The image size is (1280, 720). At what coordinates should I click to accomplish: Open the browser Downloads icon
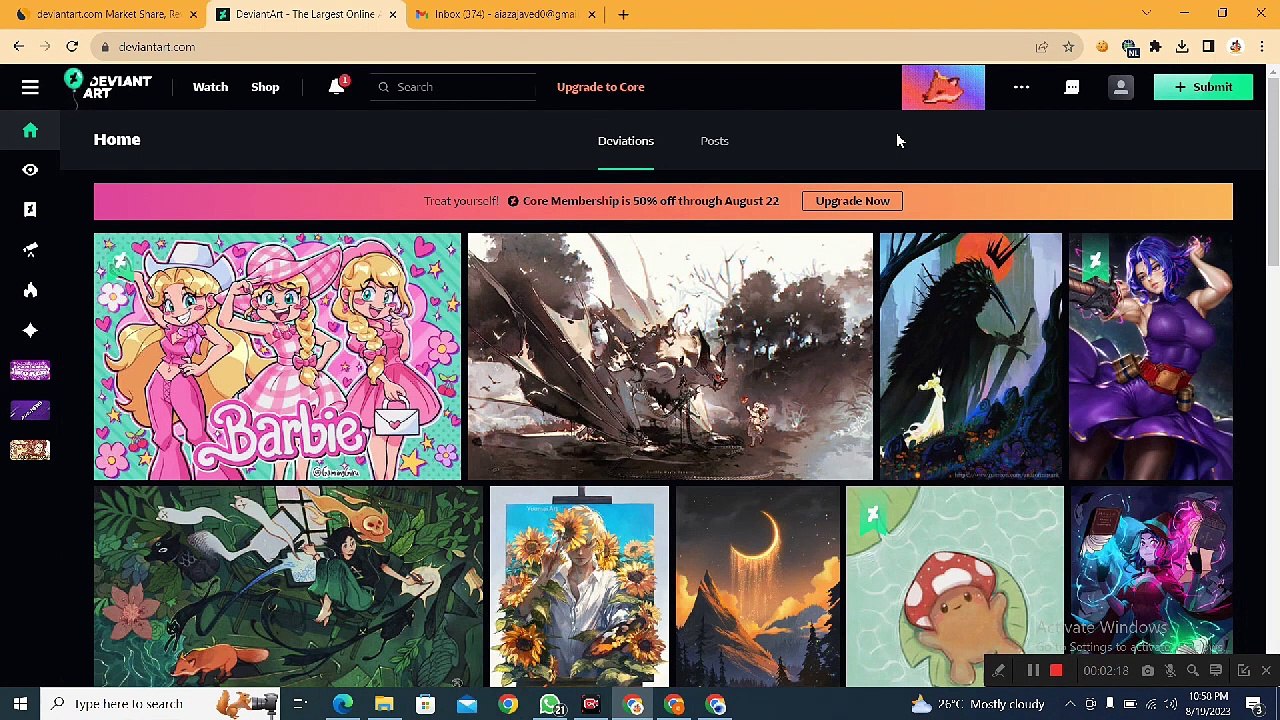coord(1182,46)
